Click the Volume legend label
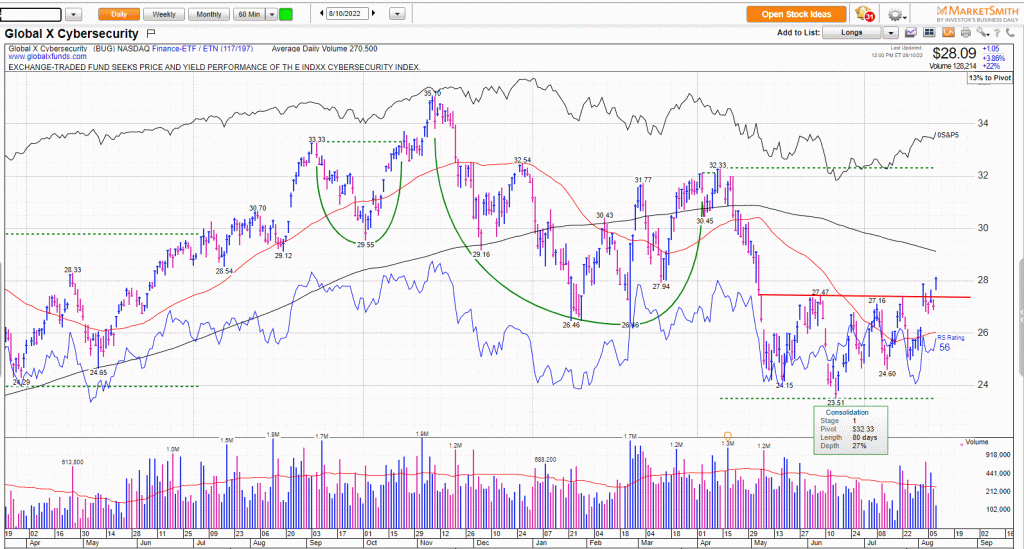Screen dimensions: 1024x549 click(x=977, y=442)
